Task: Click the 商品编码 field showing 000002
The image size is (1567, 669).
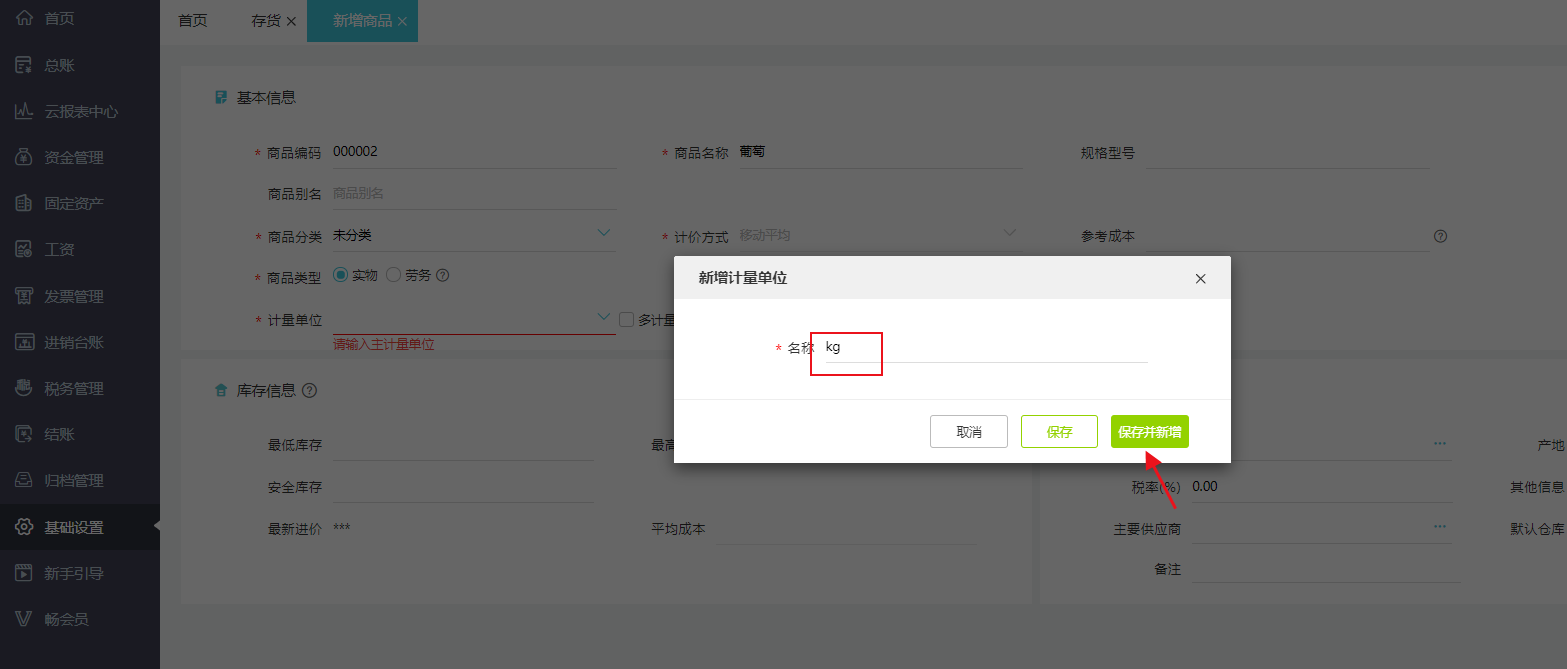Action: pos(474,152)
